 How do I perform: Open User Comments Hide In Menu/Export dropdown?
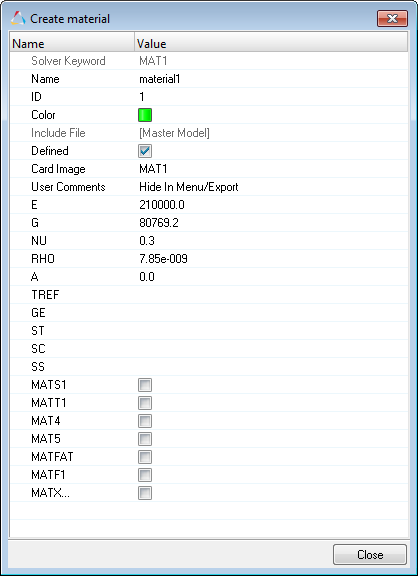click(x=272, y=187)
